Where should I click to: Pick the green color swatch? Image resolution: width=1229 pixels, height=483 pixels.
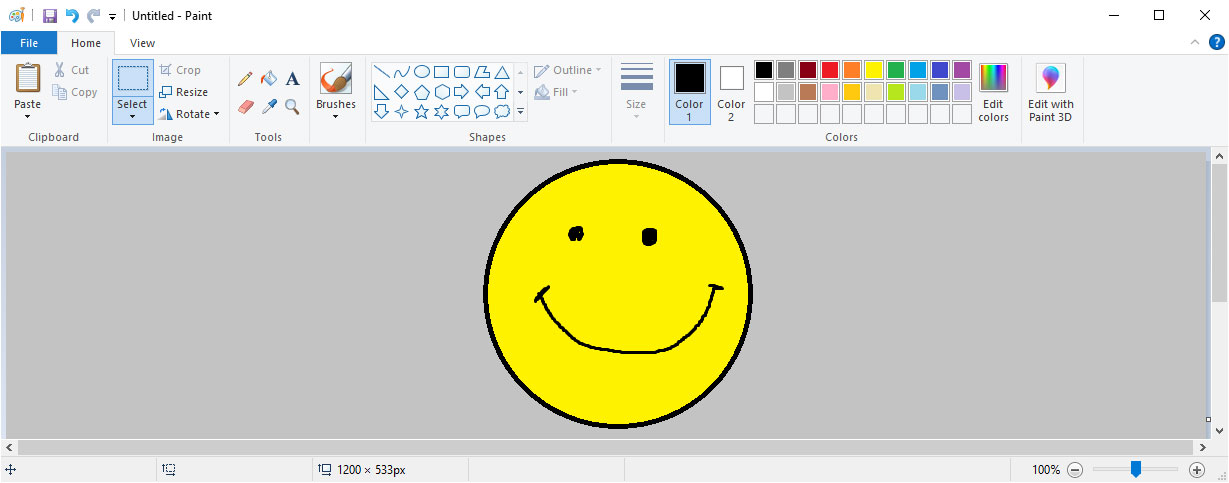click(x=896, y=70)
